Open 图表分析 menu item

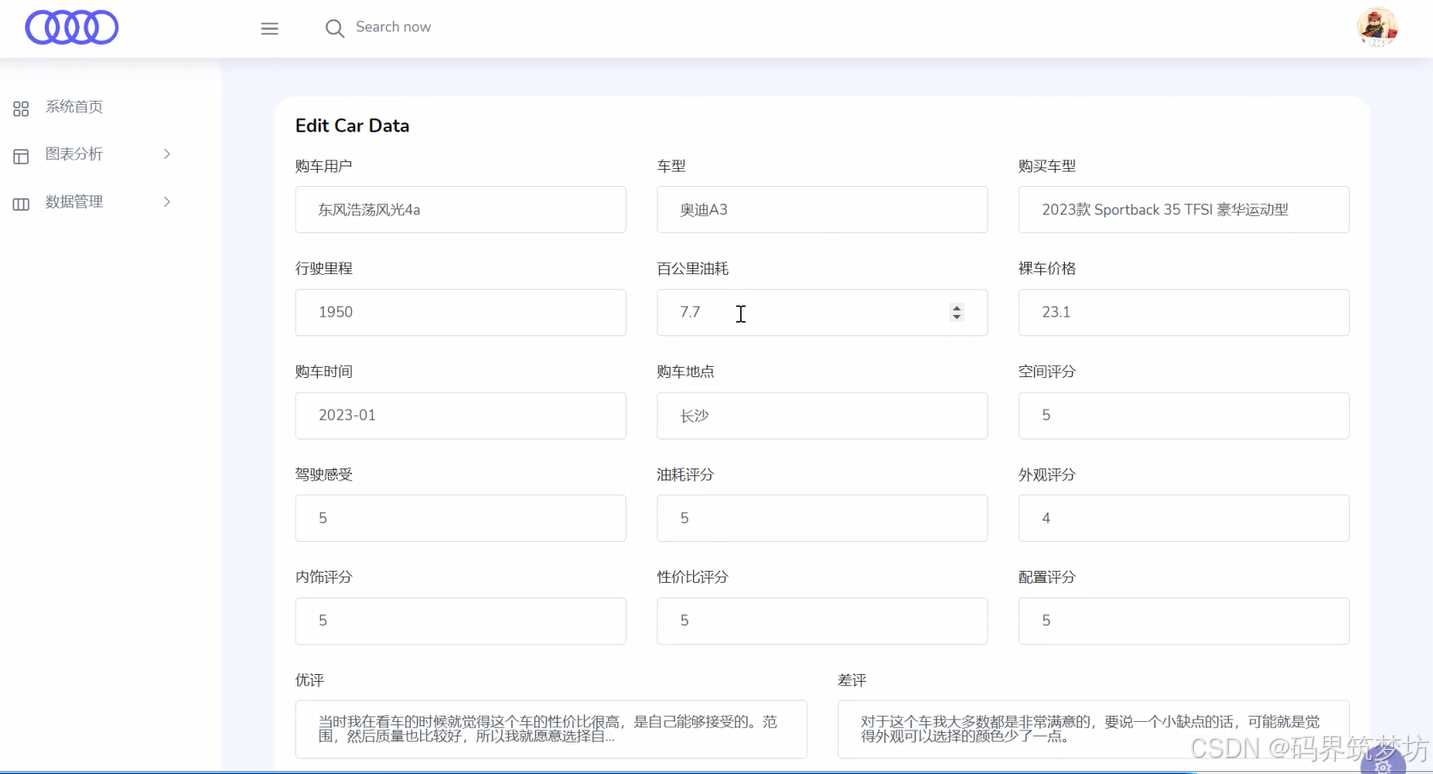74,154
